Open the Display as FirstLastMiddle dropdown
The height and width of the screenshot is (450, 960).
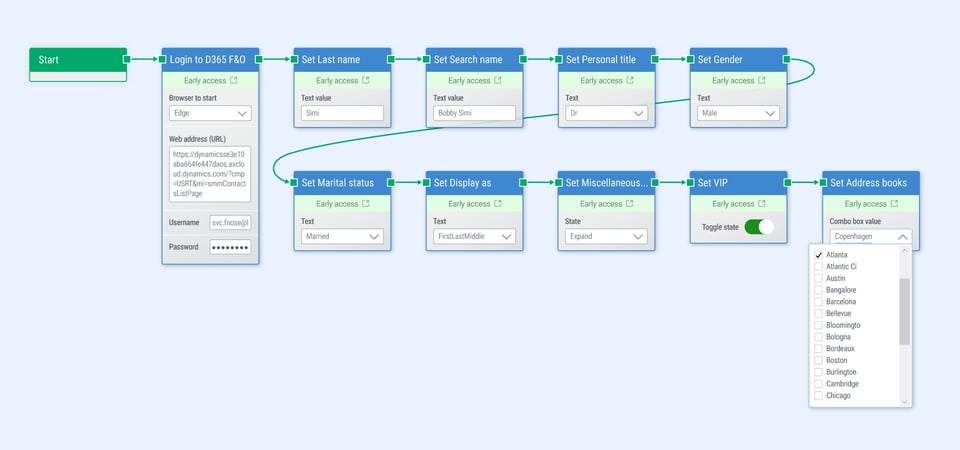pos(474,236)
